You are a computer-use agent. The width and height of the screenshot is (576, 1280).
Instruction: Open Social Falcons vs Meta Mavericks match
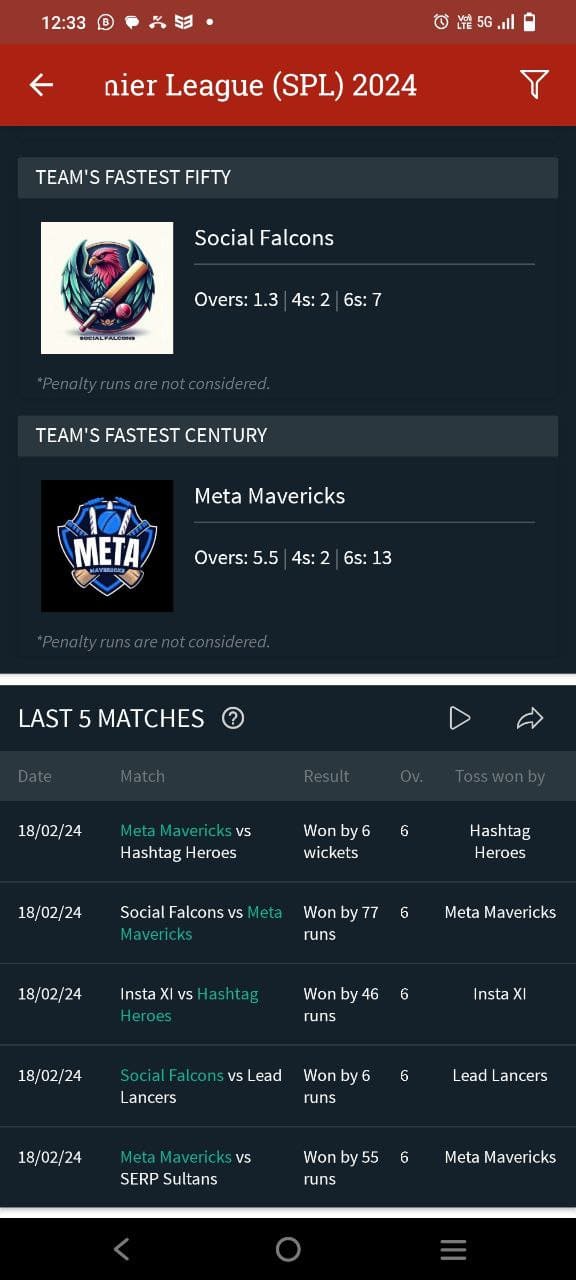click(x=288, y=923)
